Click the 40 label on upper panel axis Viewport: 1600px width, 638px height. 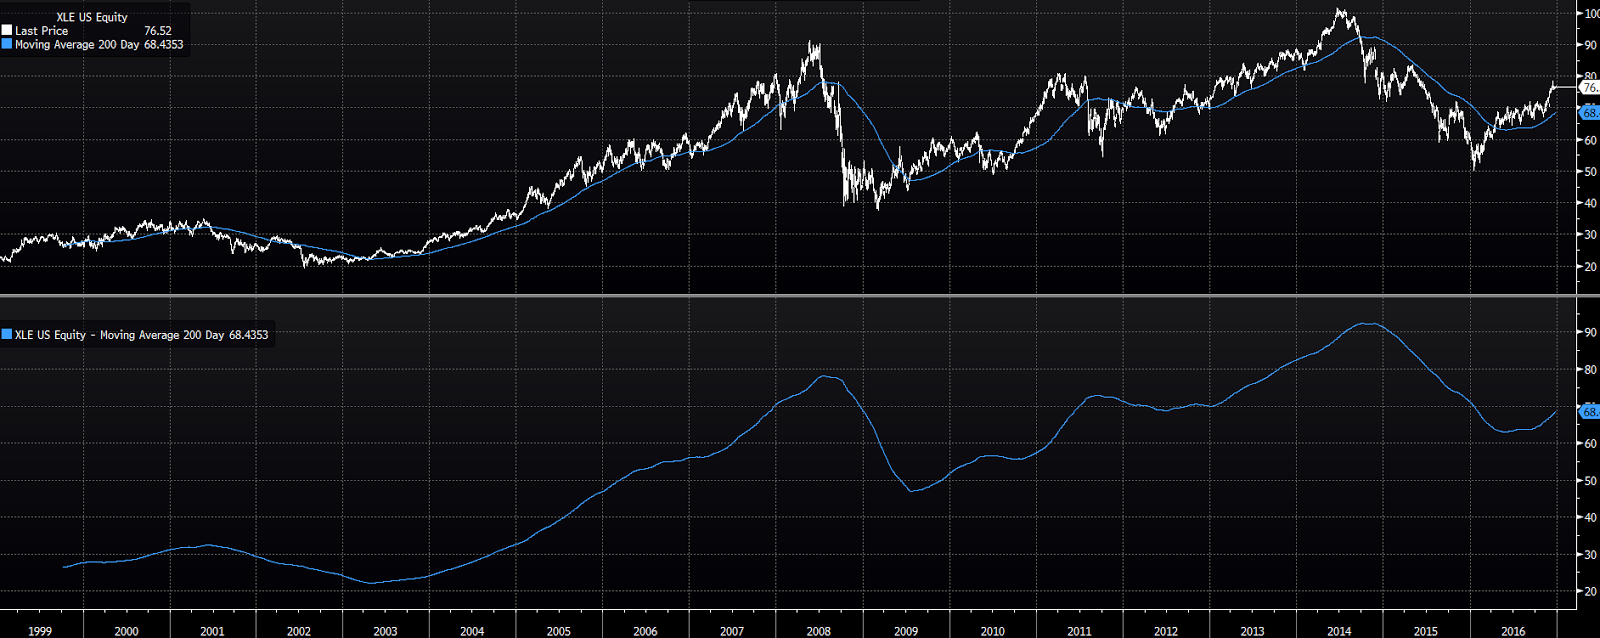click(x=1590, y=203)
